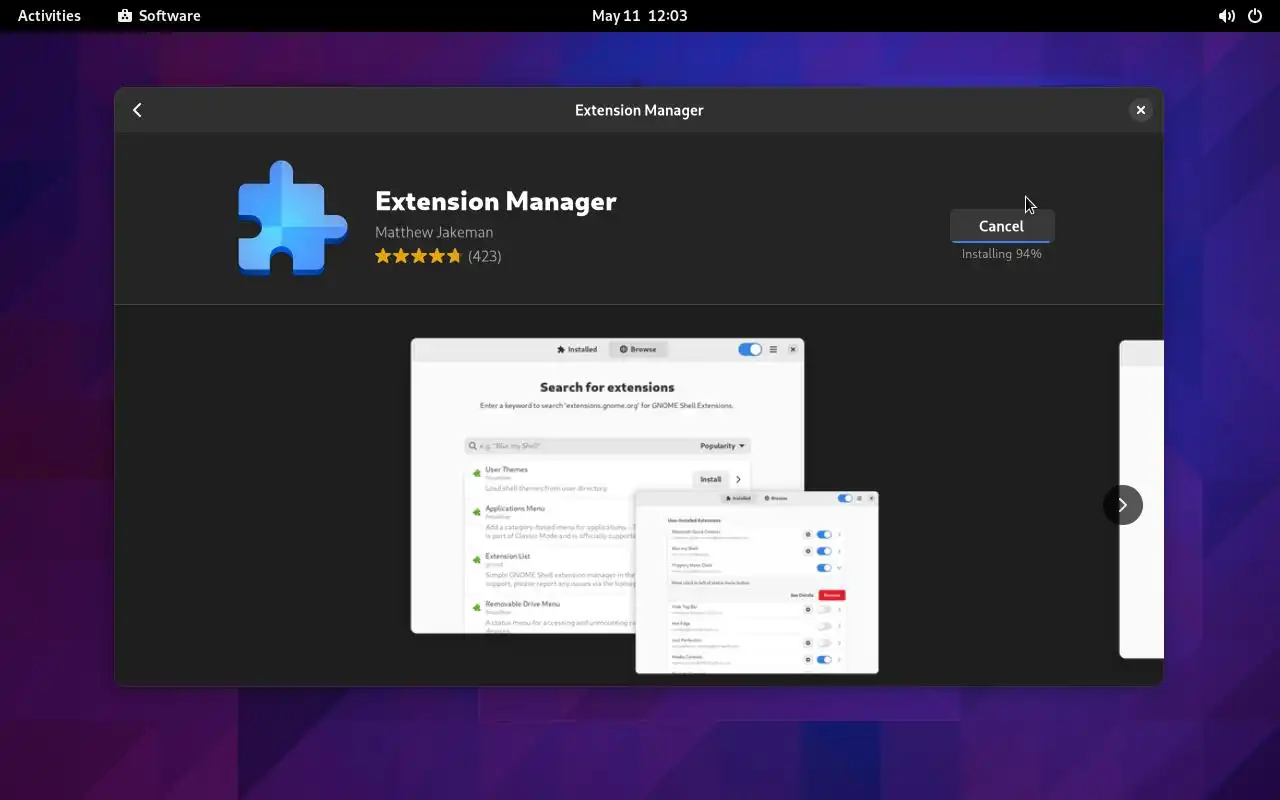
Task: Close the Extension Manager details window
Action: tap(1140, 110)
